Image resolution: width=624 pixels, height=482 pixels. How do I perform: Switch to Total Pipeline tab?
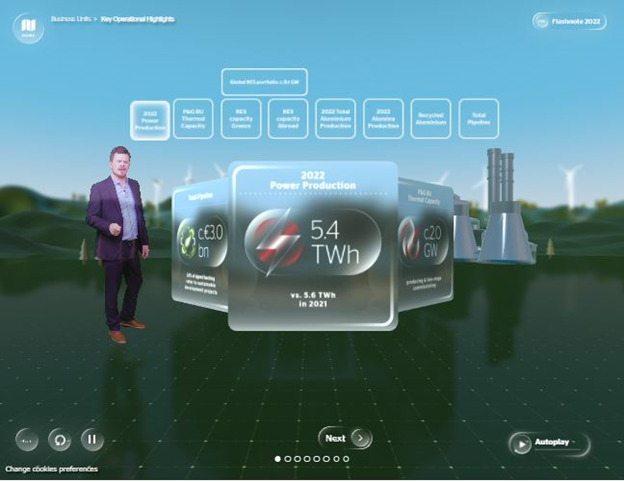coord(479,119)
